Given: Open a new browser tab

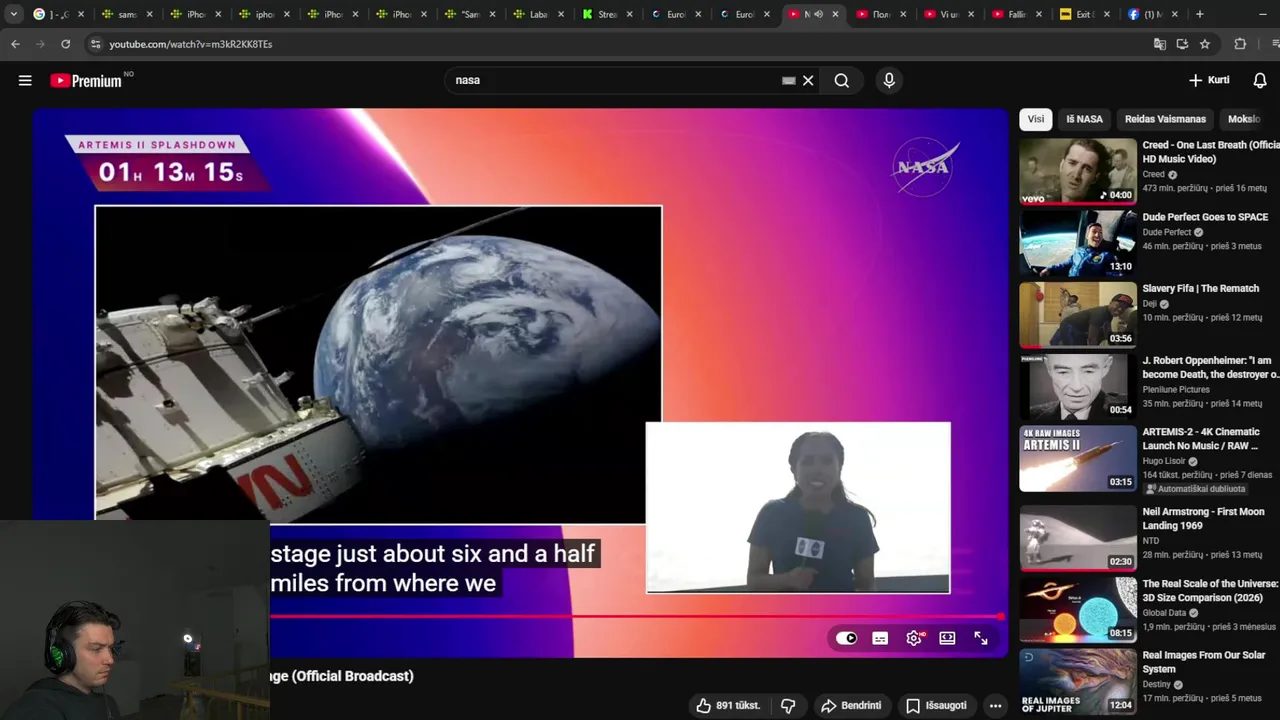Looking at the screenshot, I should tap(1199, 14).
